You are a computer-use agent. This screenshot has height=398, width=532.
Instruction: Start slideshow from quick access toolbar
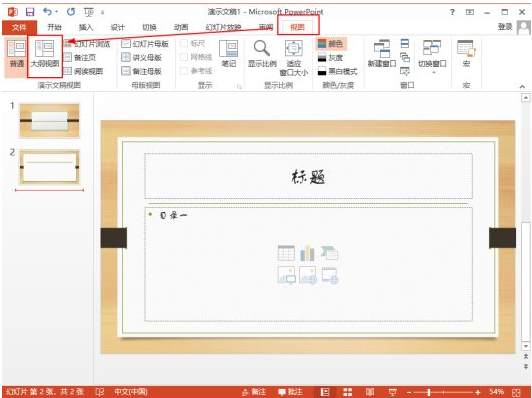pyautogui.click(x=88, y=12)
